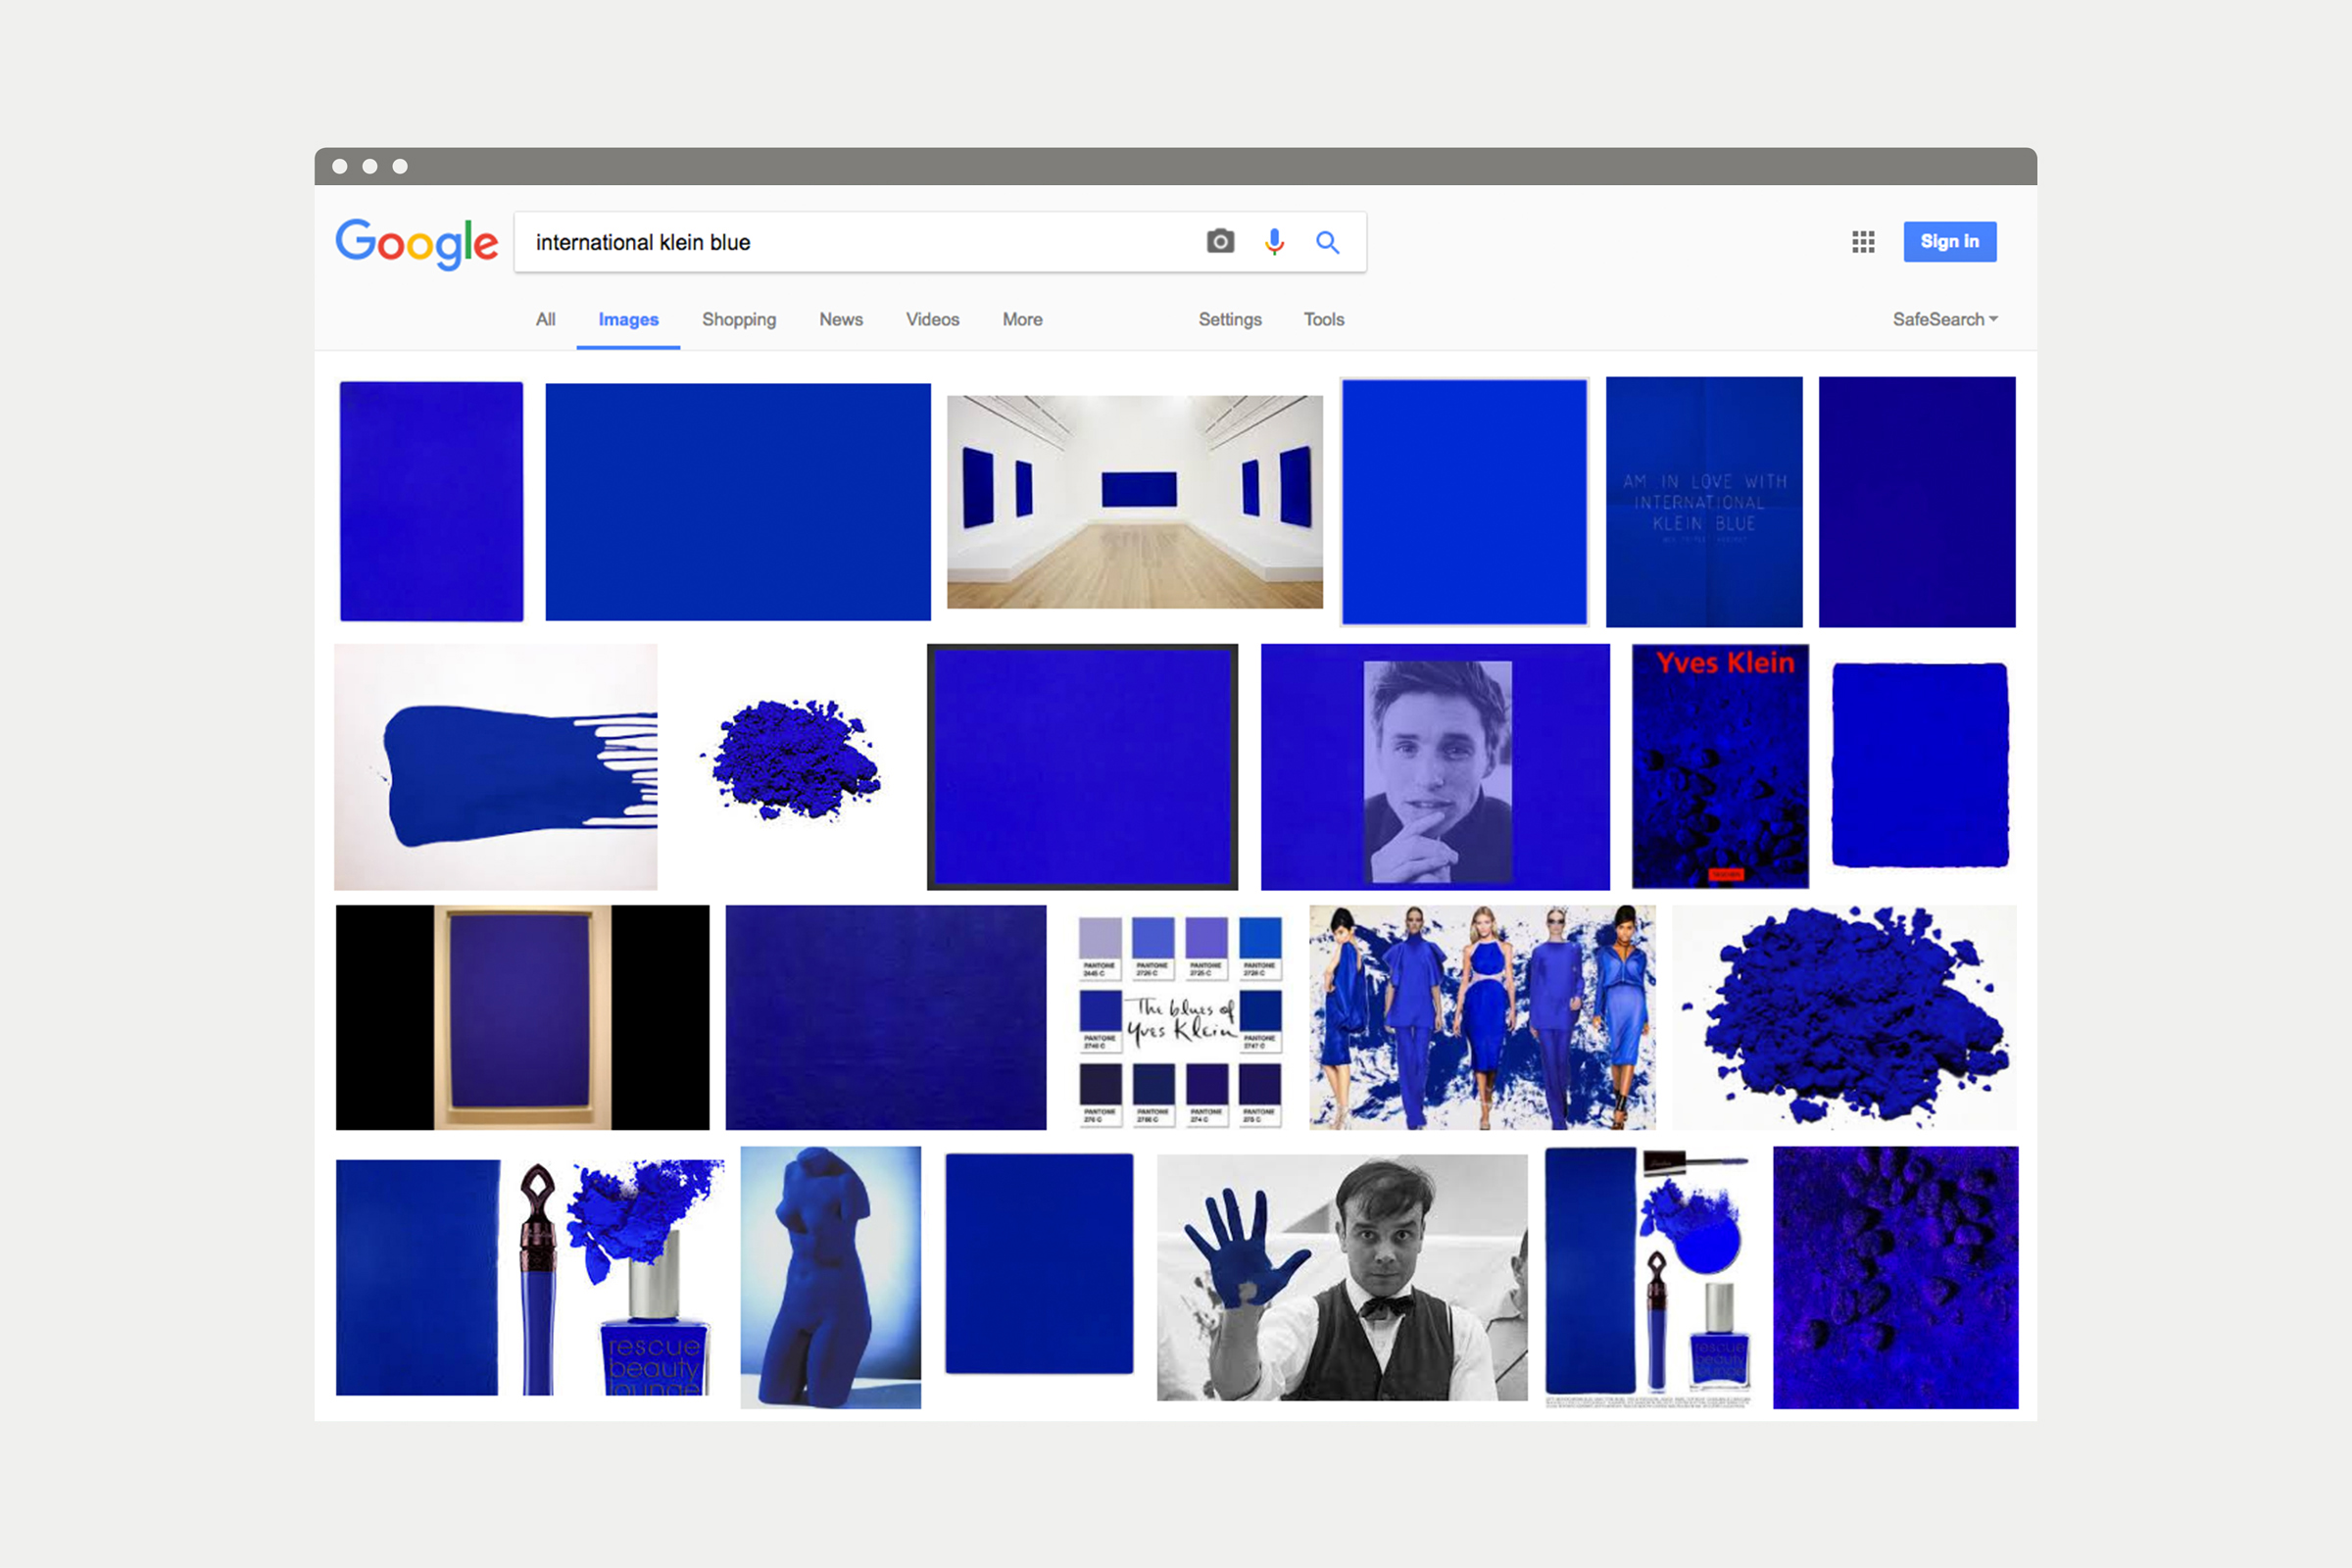The image size is (2352, 1568).
Task: Open the small blue pigment powder pile image
Action: click(793, 762)
